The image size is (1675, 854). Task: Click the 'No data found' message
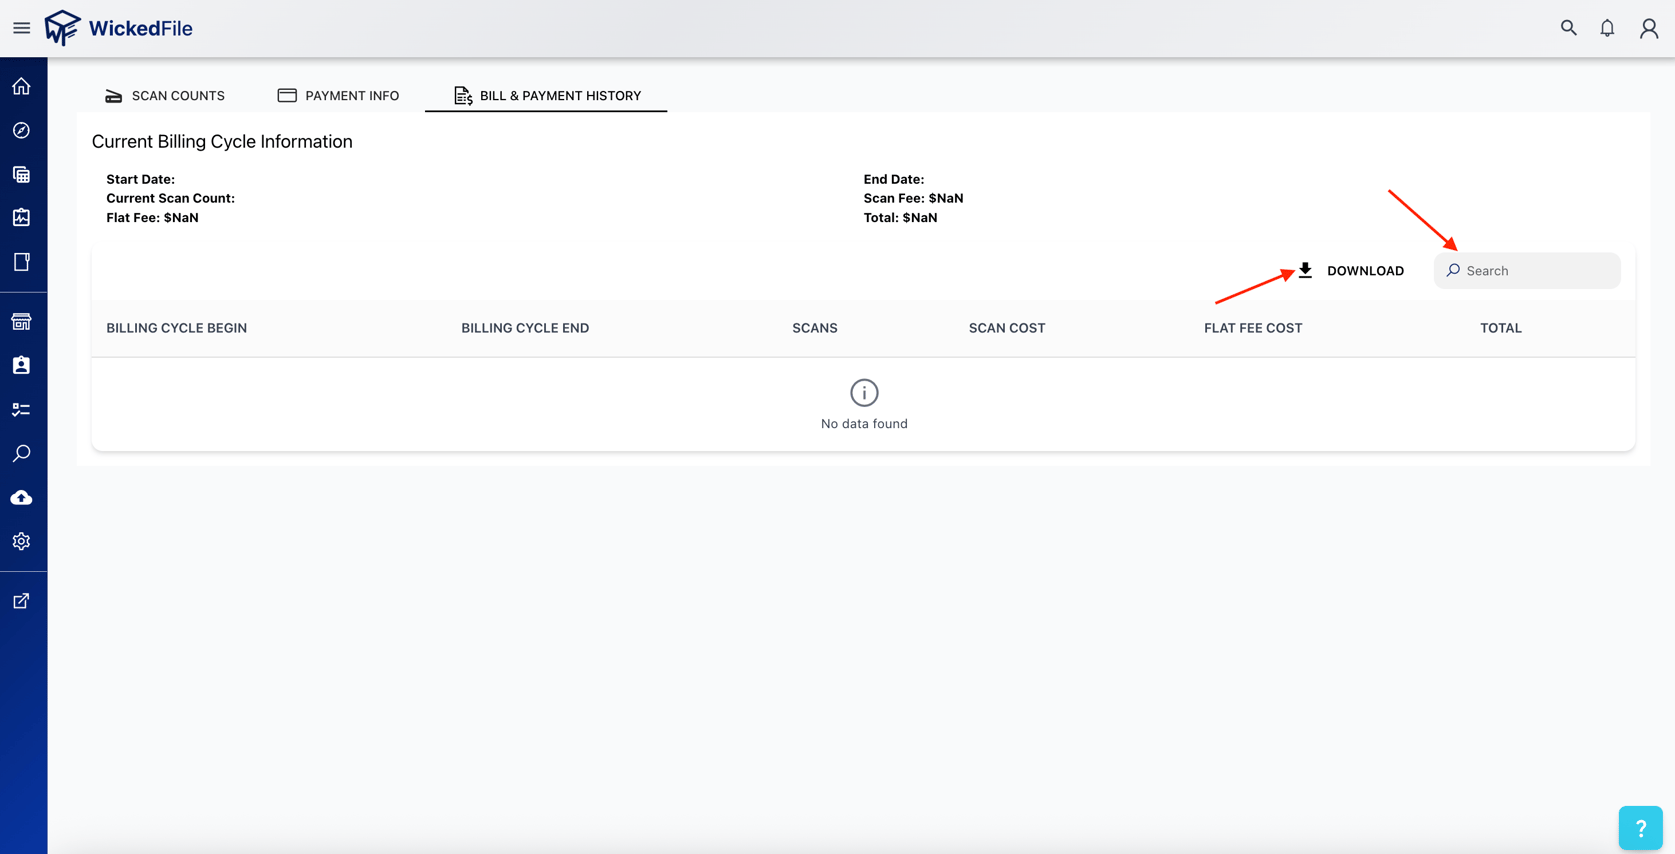pyautogui.click(x=864, y=424)
